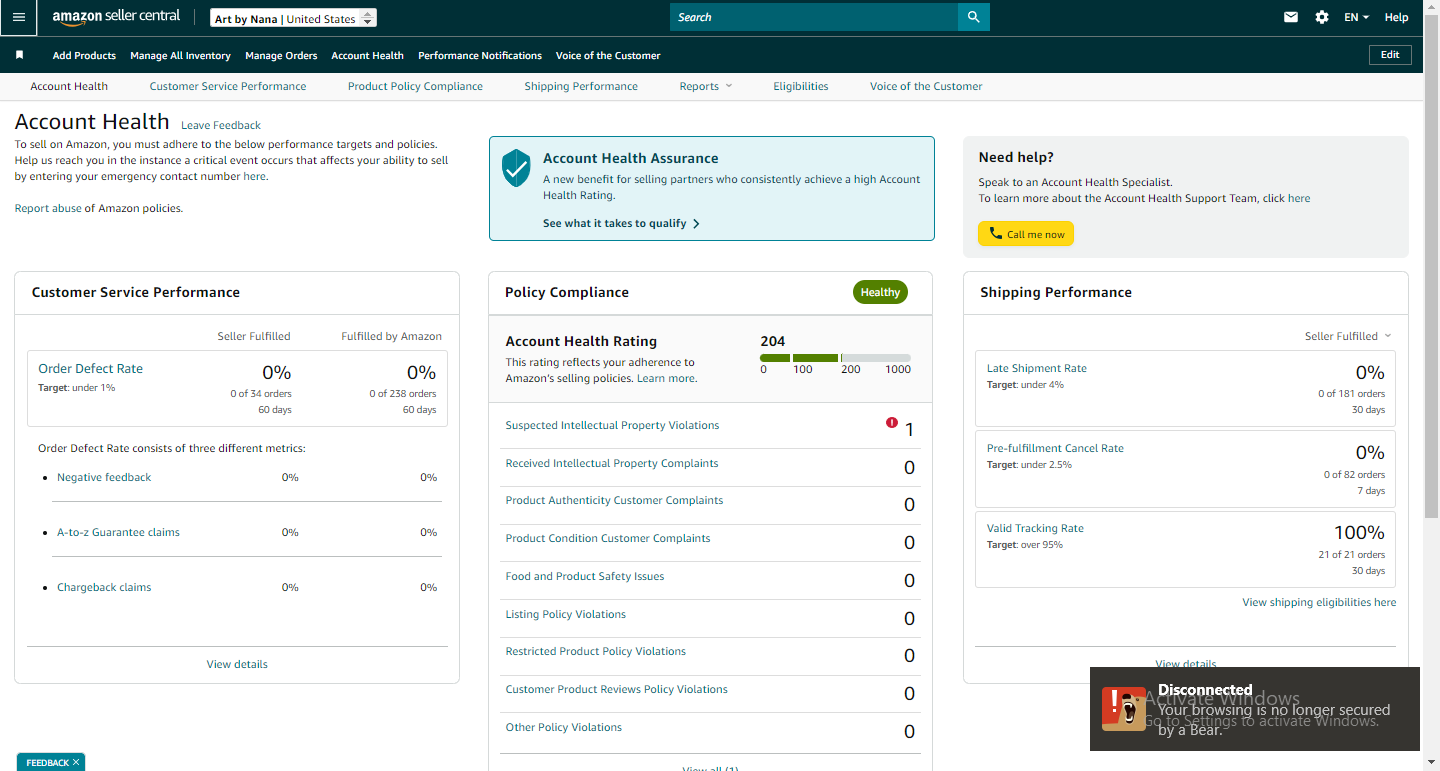1440x771 pixels.
Task: Open the Late Shipment Rate metric
Action: coord(1037,368)
